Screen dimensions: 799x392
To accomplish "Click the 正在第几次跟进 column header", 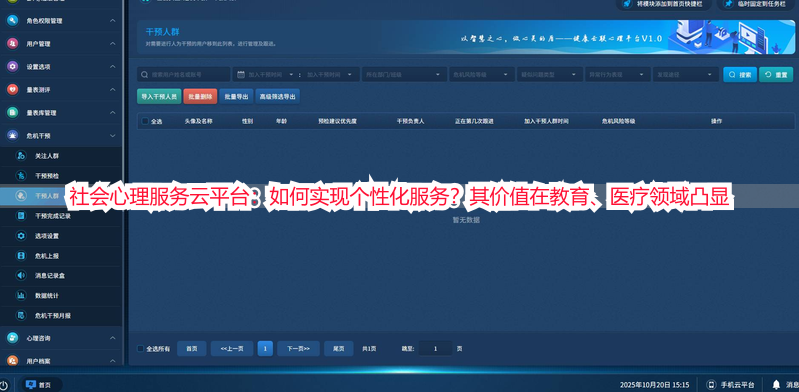I will [474, 121].
